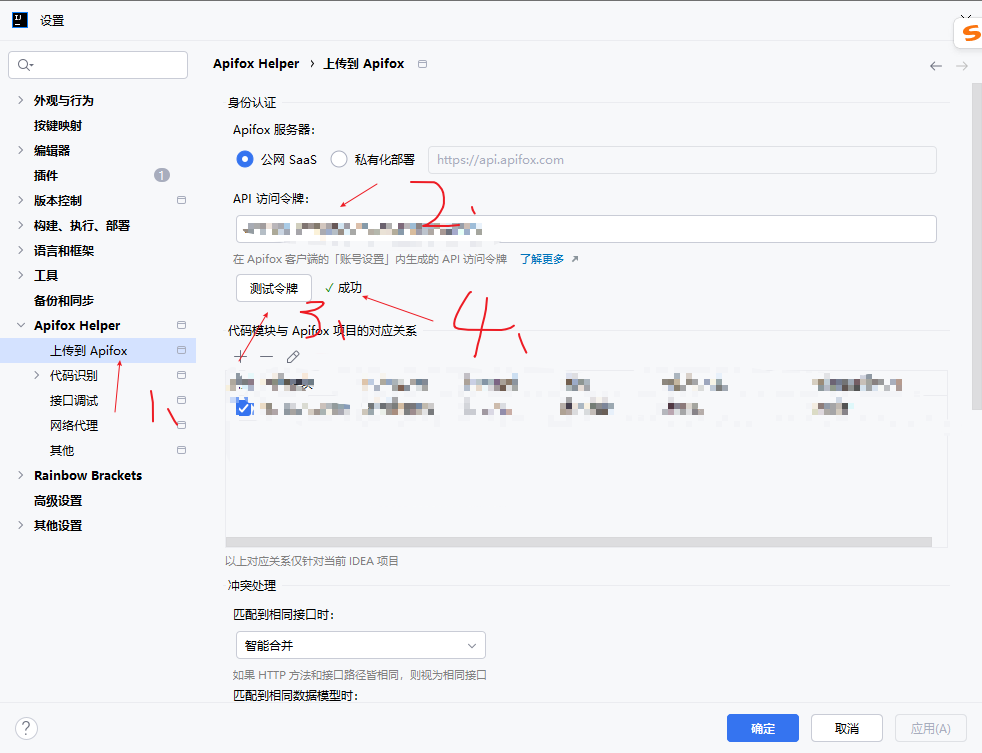Click the mapping table horizontal scrollbar
982x753 pixels.
tap(579, 542)
